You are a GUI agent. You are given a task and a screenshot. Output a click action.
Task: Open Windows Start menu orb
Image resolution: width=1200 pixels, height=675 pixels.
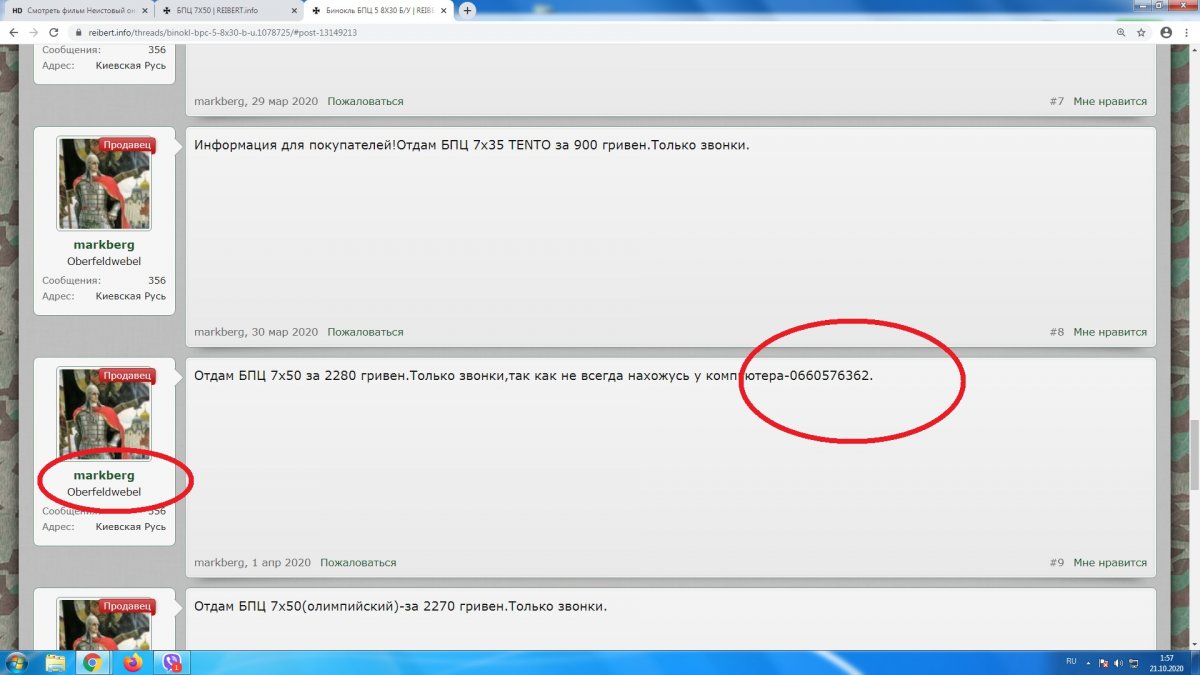point(17,662)
